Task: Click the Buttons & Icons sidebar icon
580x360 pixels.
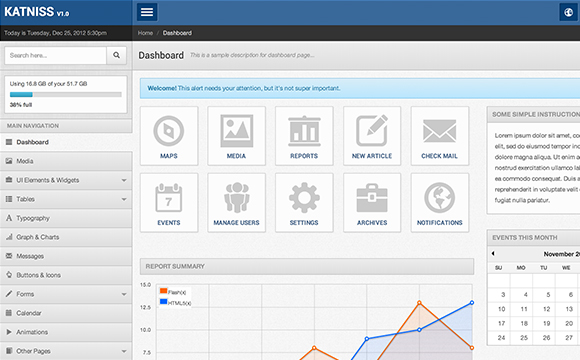Action: [9, 275]
